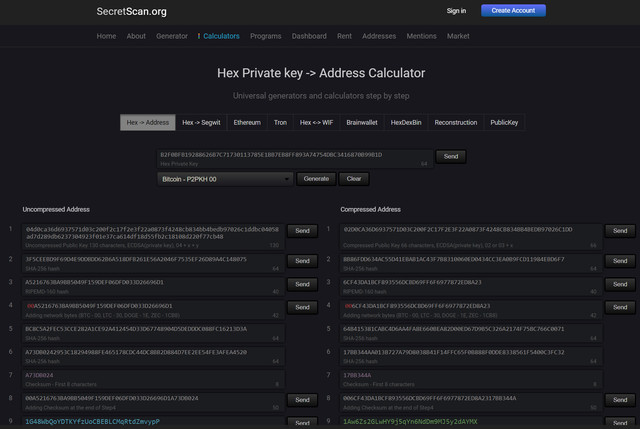Go to the Home nav item

click(106, 36)
